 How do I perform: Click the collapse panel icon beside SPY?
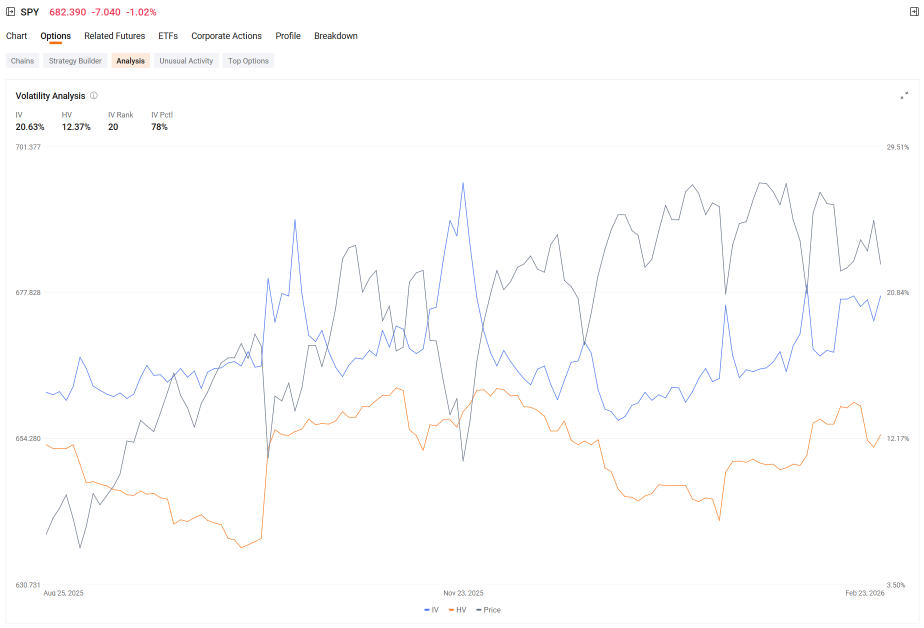click(10, 12)
